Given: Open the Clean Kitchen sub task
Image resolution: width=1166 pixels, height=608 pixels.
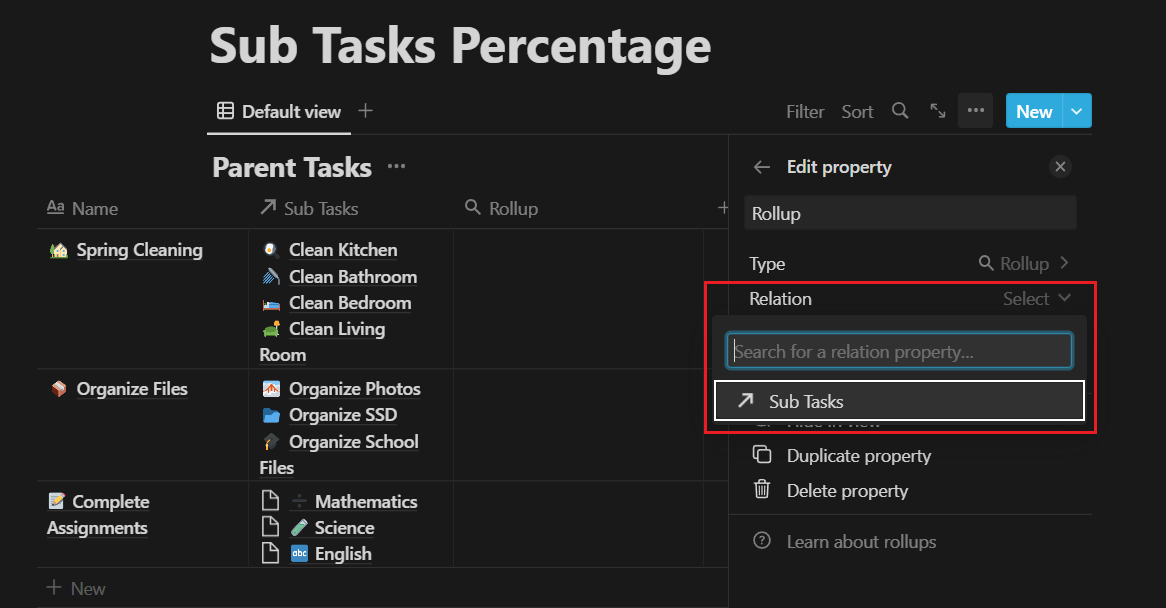Looking at the screenshot, I should [343, 250].
